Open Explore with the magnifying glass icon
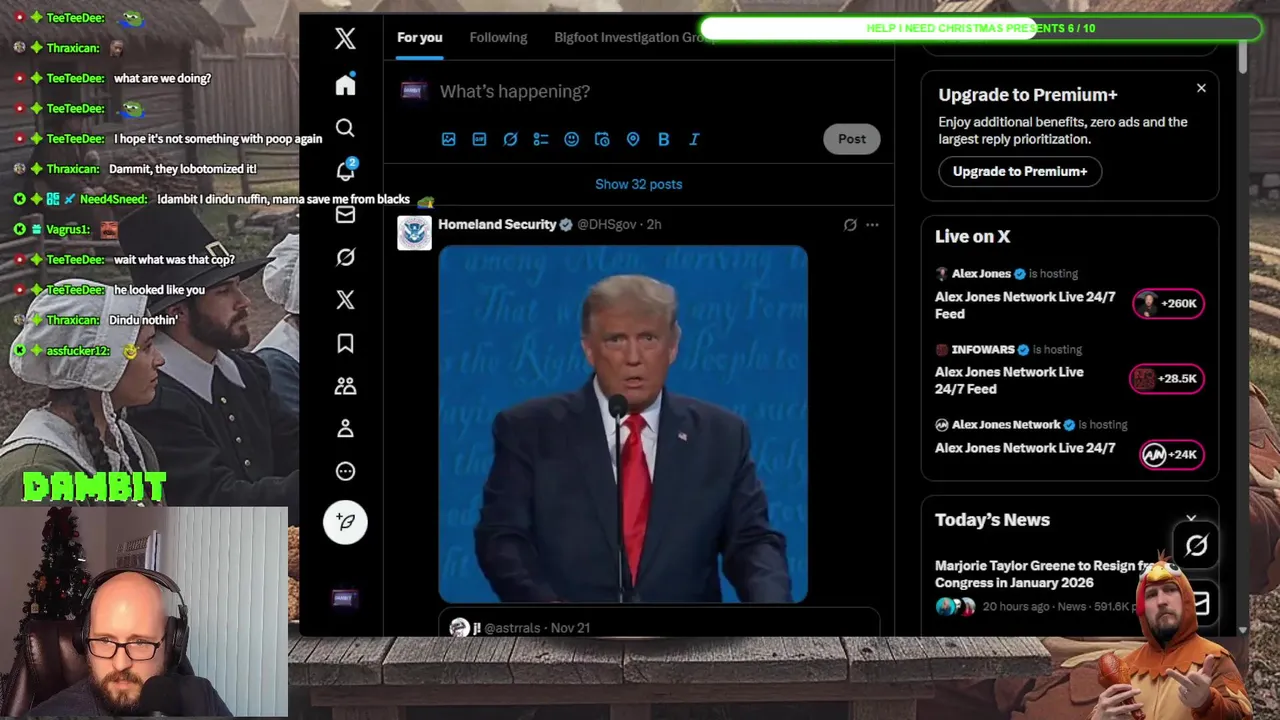This screenshot has width=1280, height=720. [x=345, y=128]
